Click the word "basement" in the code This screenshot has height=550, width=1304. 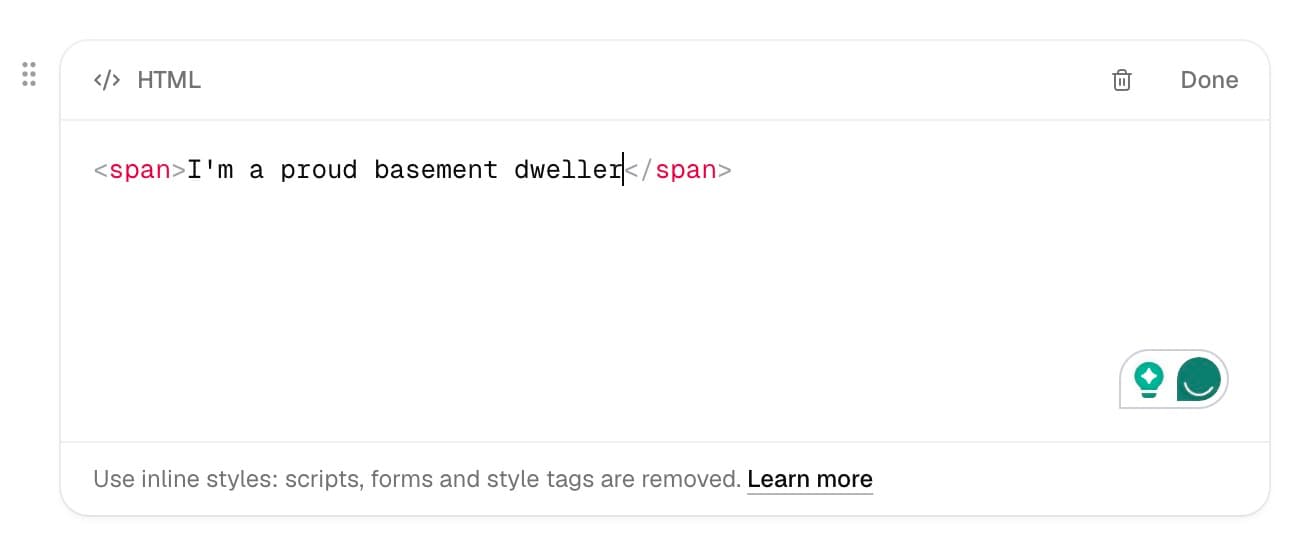(436, 170)
